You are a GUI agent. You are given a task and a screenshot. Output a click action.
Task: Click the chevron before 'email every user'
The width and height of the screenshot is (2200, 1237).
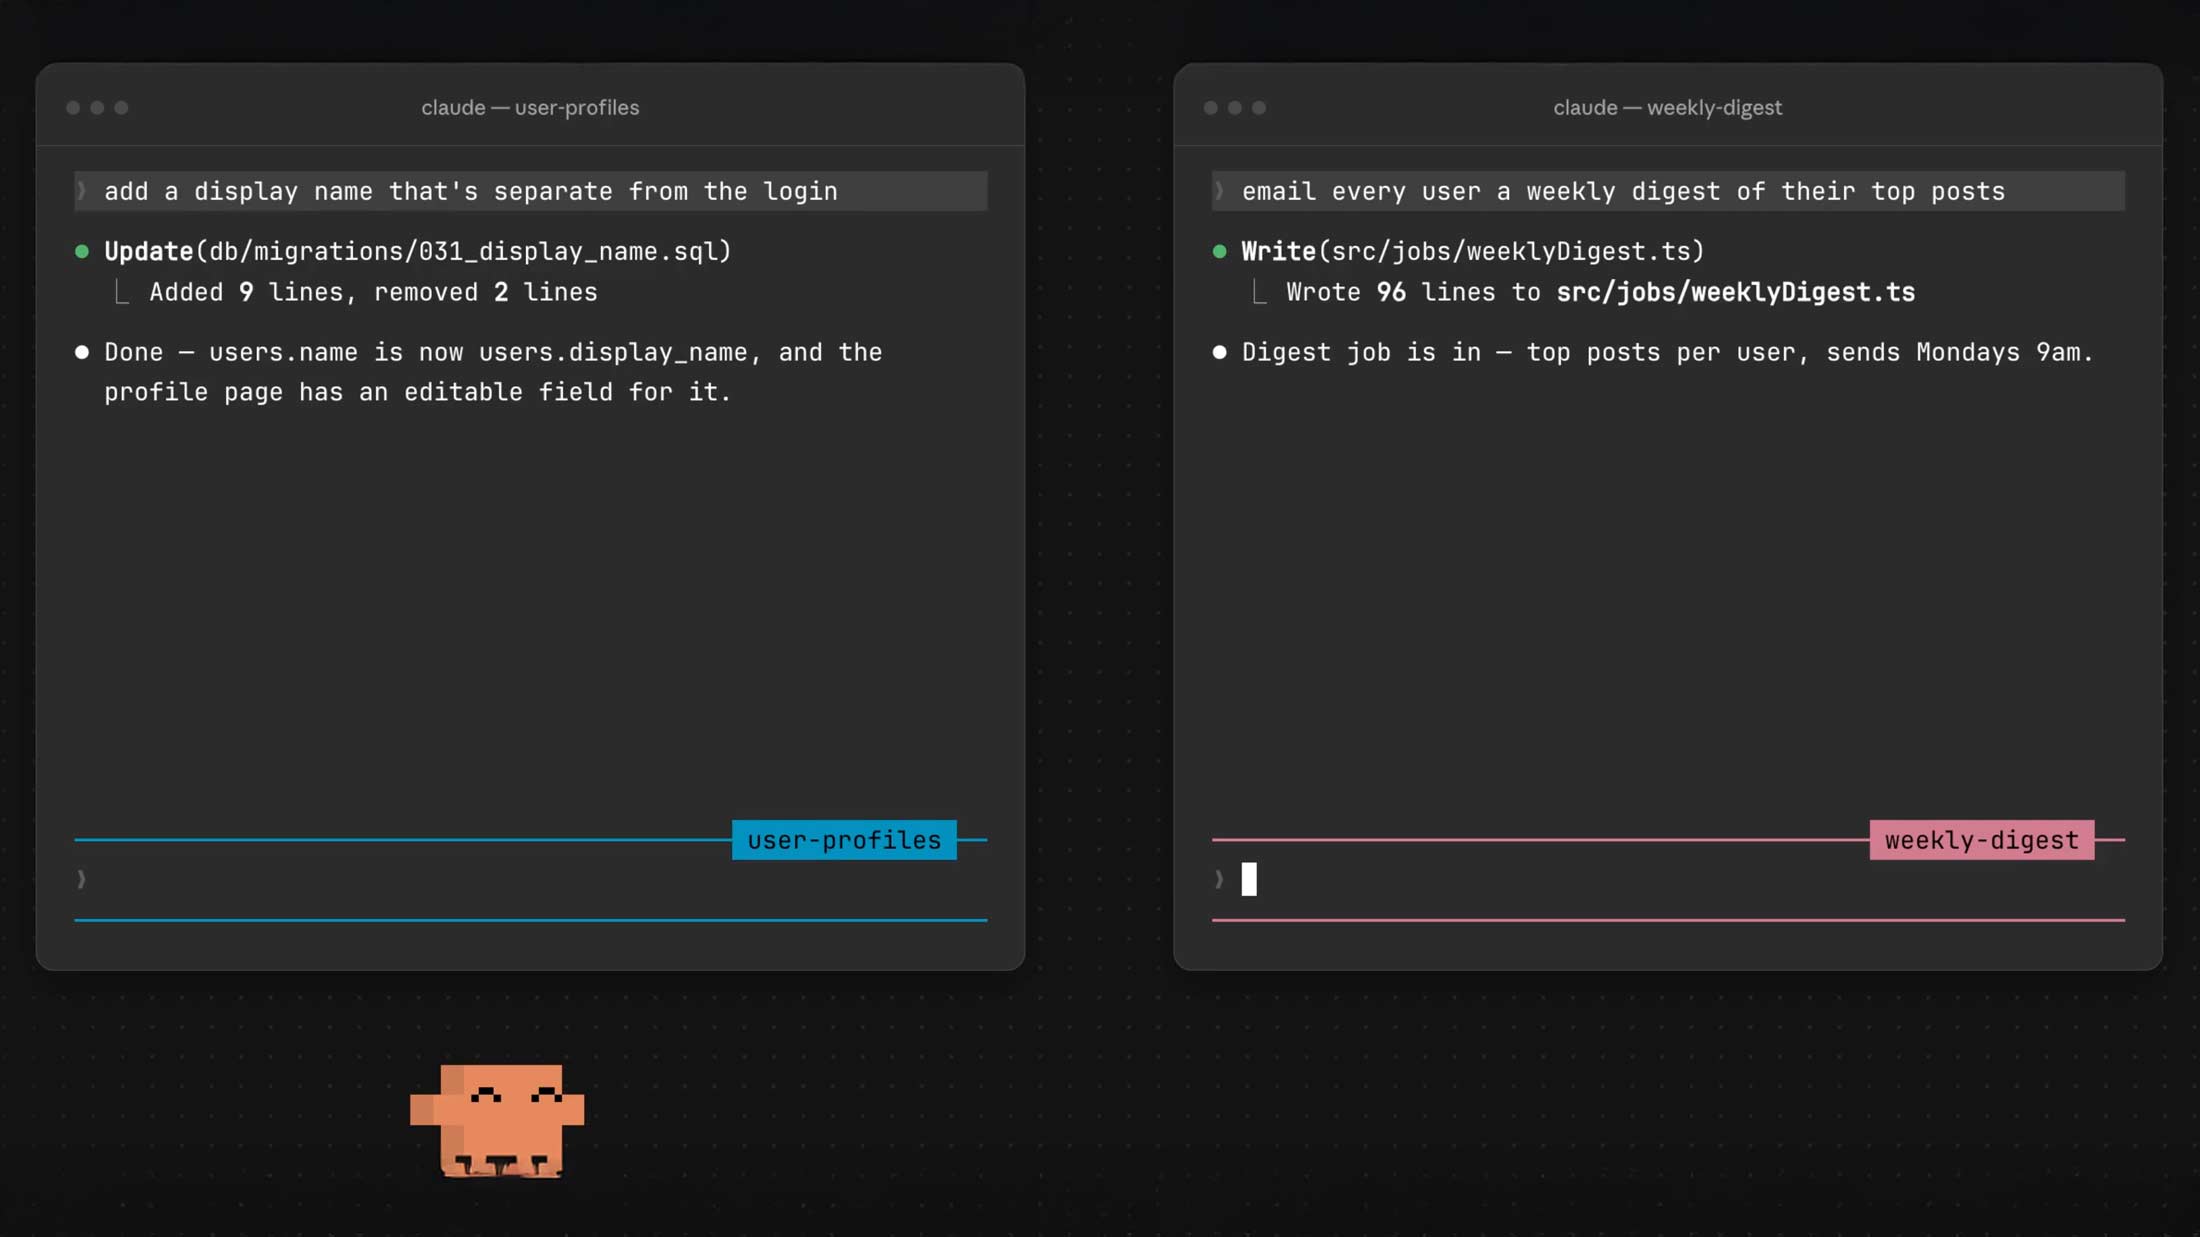click(x=1219, y=191)
